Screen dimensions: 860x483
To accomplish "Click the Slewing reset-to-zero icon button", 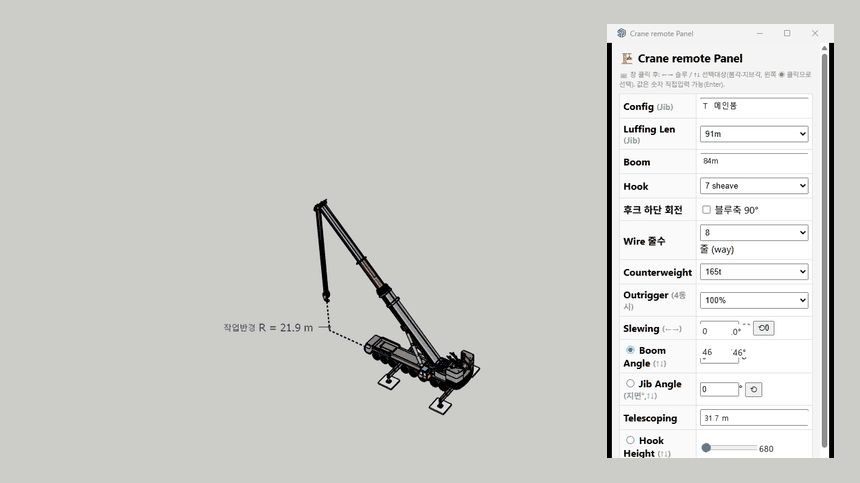I will click(763, 328).
